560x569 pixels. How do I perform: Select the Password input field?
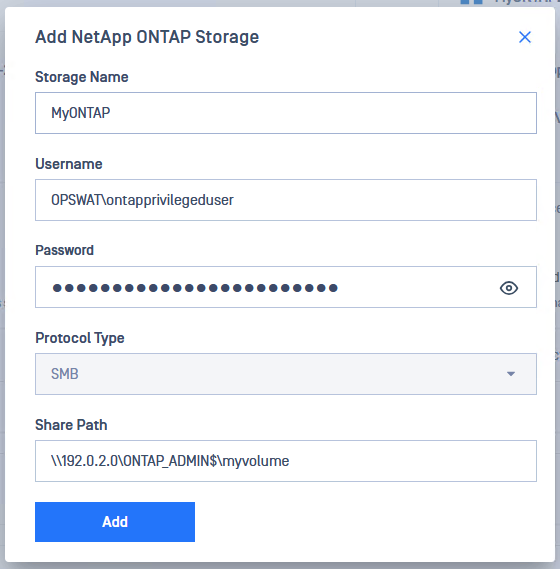click(x=286, y=287)
